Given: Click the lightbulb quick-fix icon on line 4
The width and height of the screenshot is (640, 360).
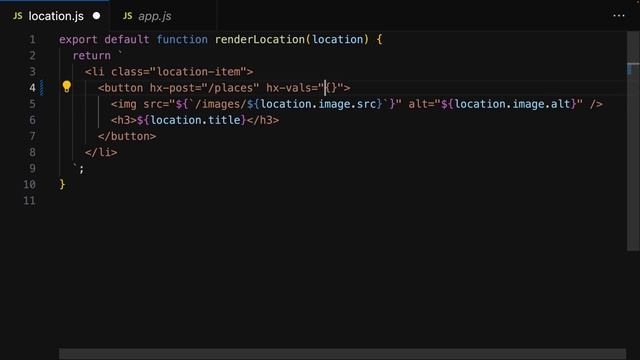Looking at the screenshot, I should (67, 87).
